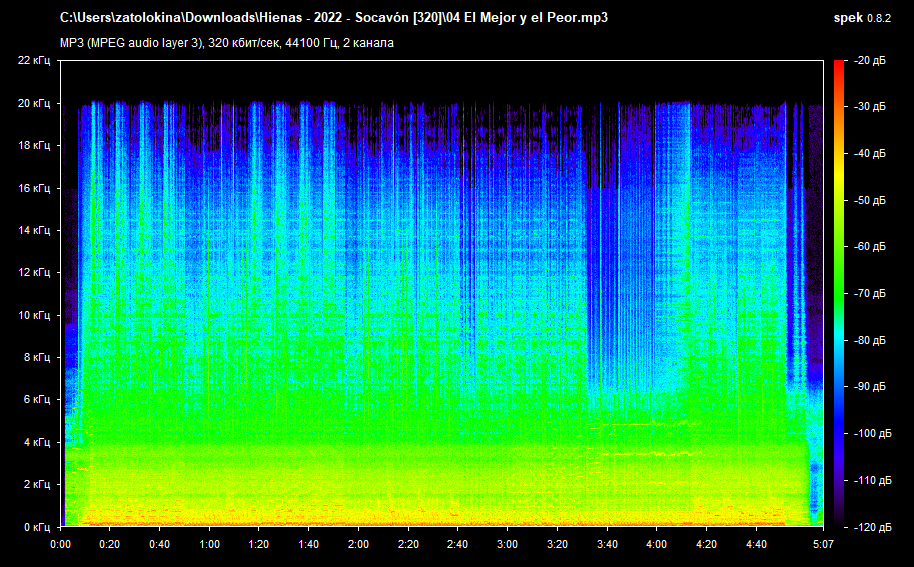Click the 10 кГц frequency axis label
This screenshot has height=567, width=914.
coord(34,315)
